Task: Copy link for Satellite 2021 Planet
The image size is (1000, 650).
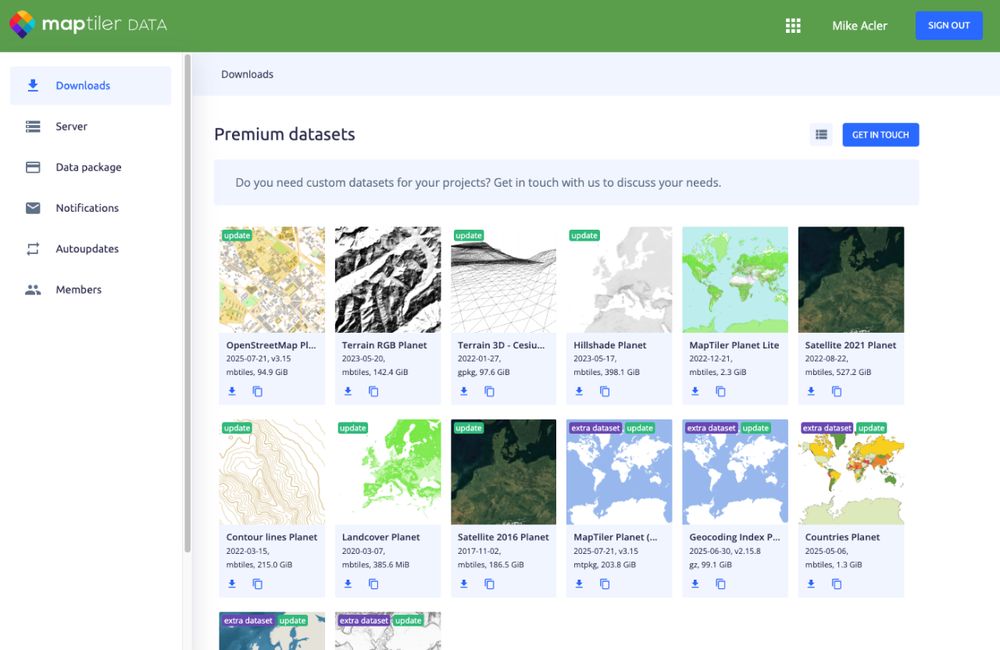Action: coord(837,391)
